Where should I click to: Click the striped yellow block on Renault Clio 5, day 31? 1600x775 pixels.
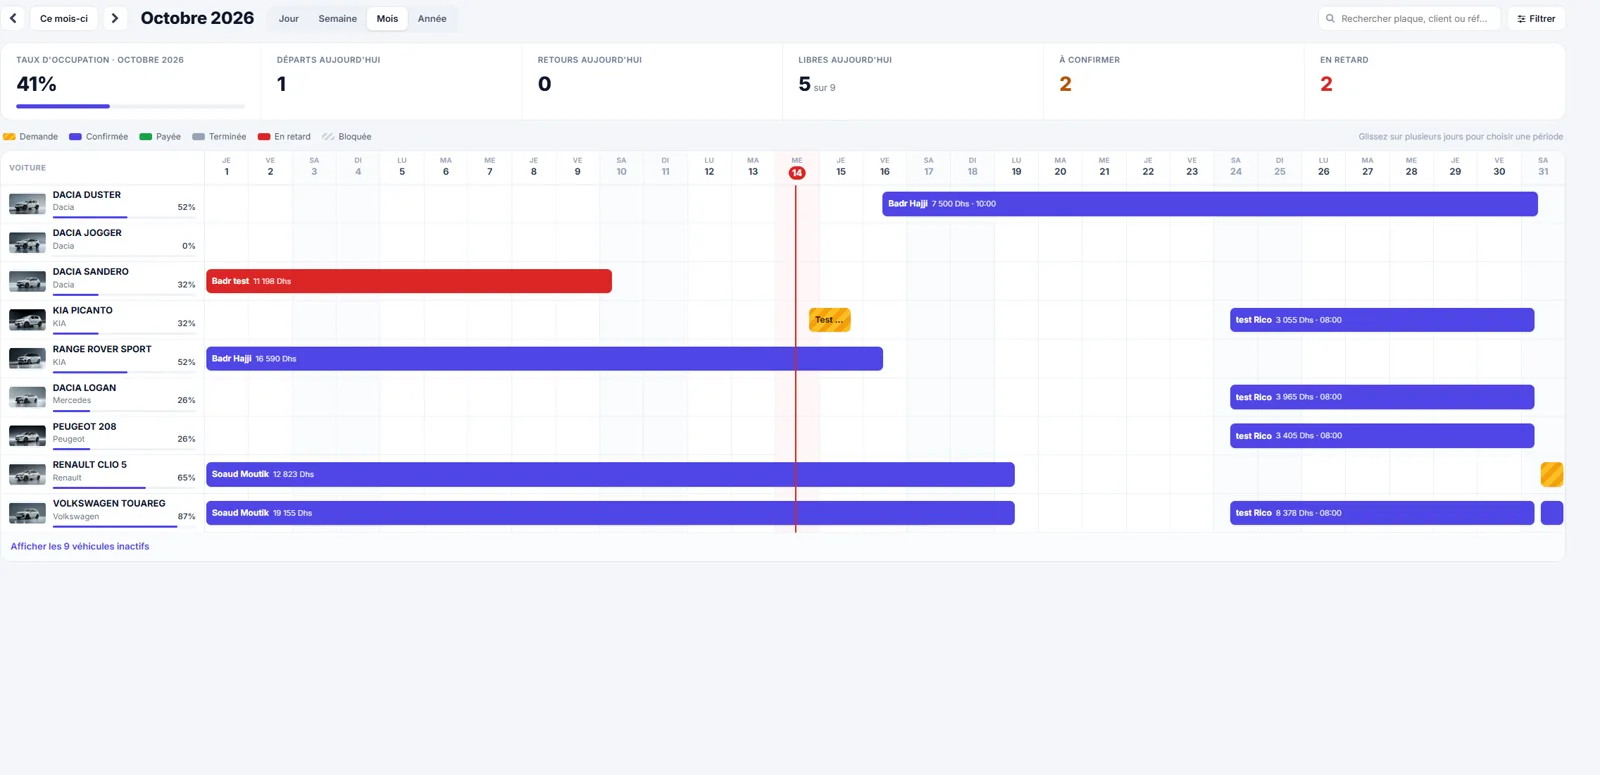click(x=1552, y=474)
